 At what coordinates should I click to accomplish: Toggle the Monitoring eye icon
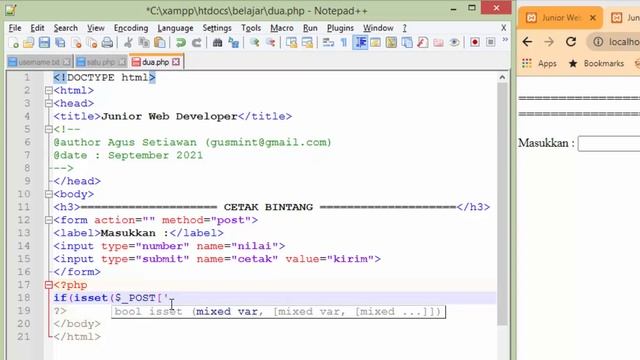(x=454, y=42)
